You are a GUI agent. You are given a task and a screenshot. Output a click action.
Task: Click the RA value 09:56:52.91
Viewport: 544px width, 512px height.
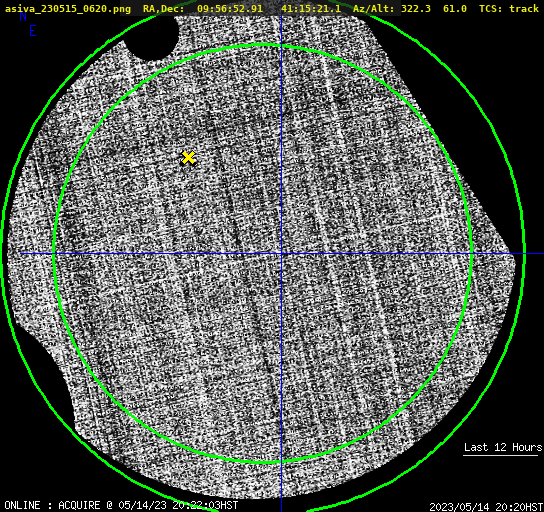pos(230,8)
